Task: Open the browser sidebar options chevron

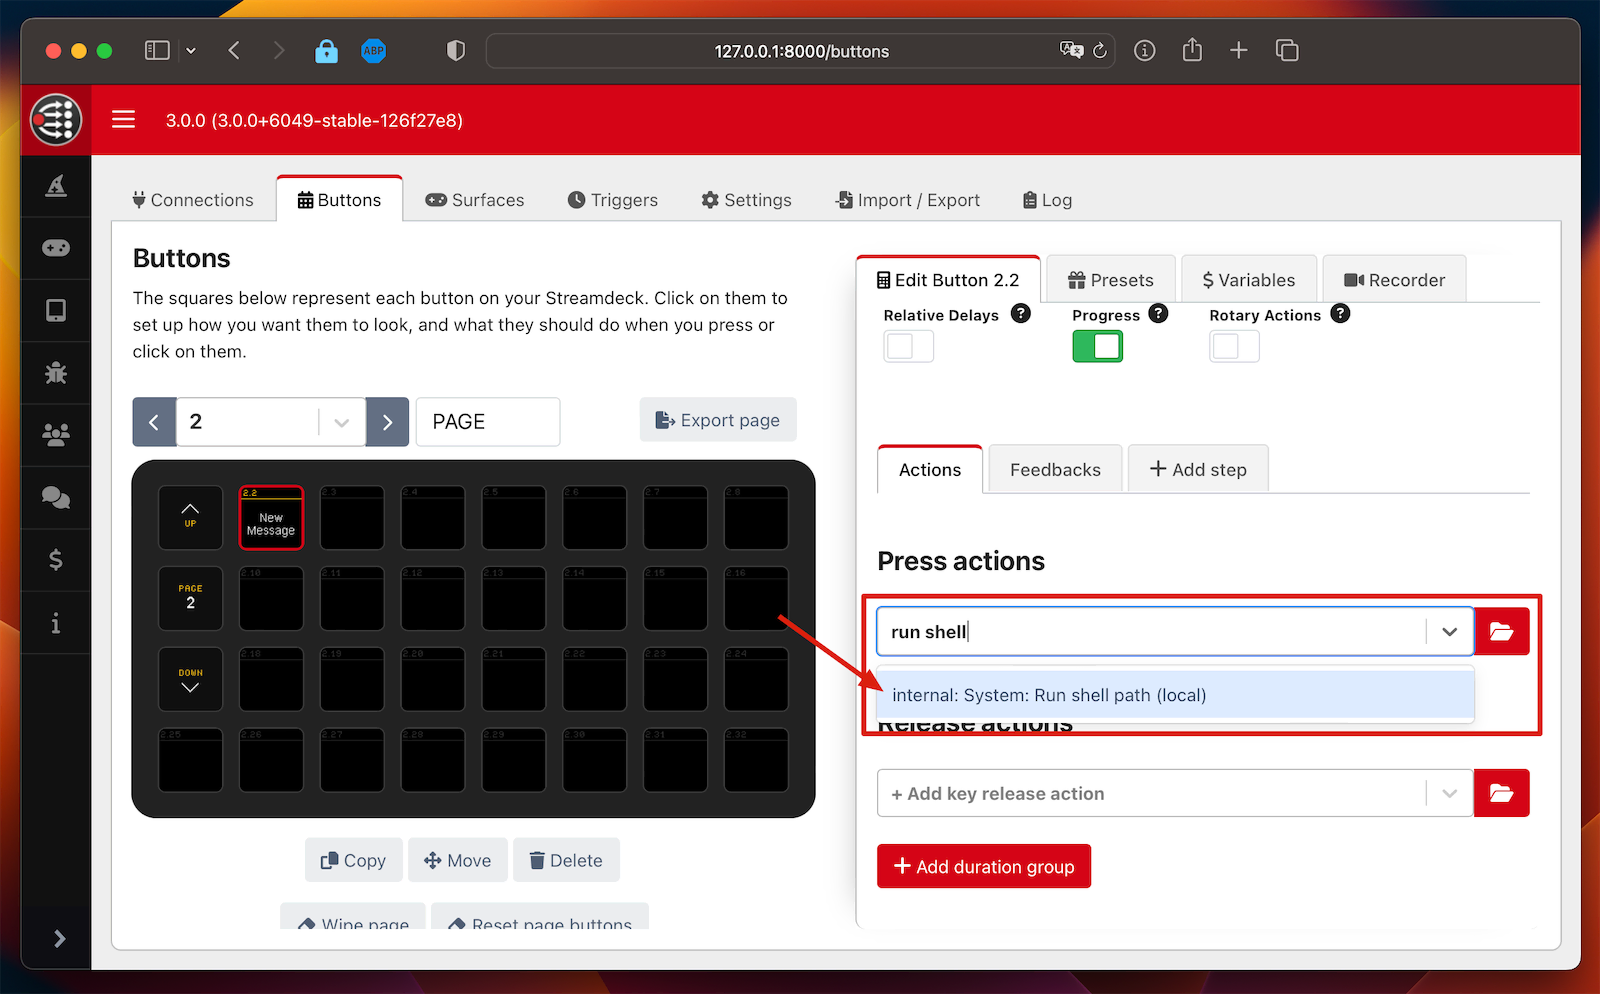Action: point(191,50)
